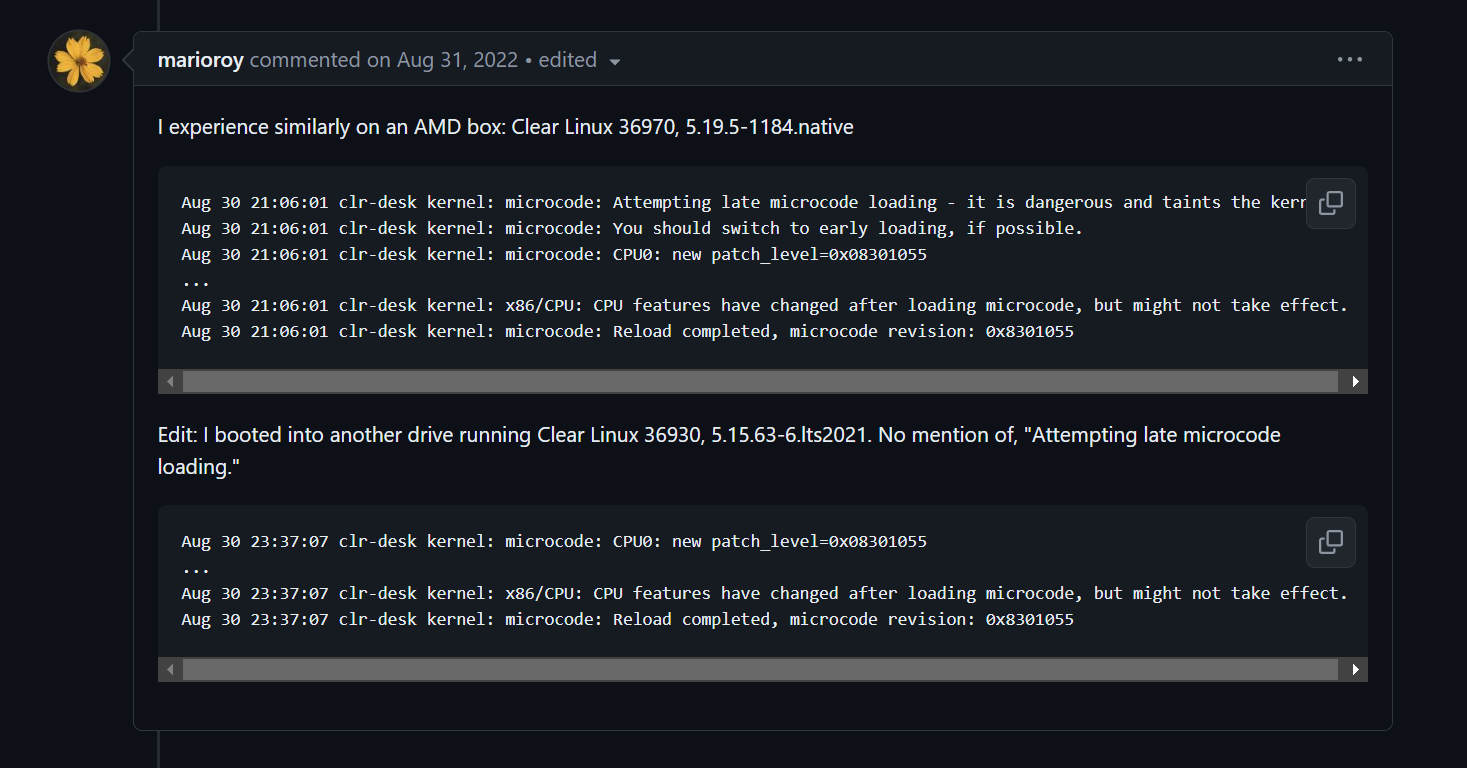Click the 23:37:07 "Reload completed" log line
The image size is (1467, 768).
627,619
